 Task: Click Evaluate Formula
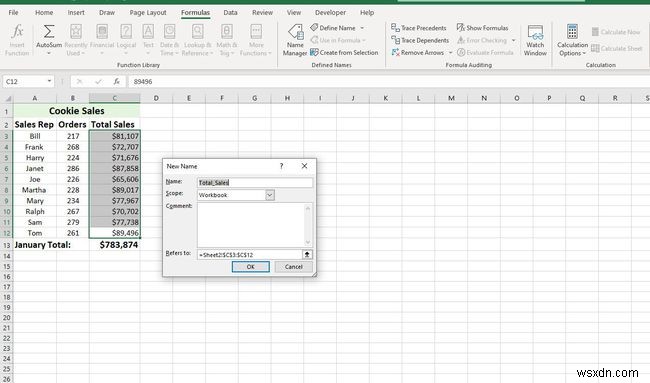click(x=485, y=53)
